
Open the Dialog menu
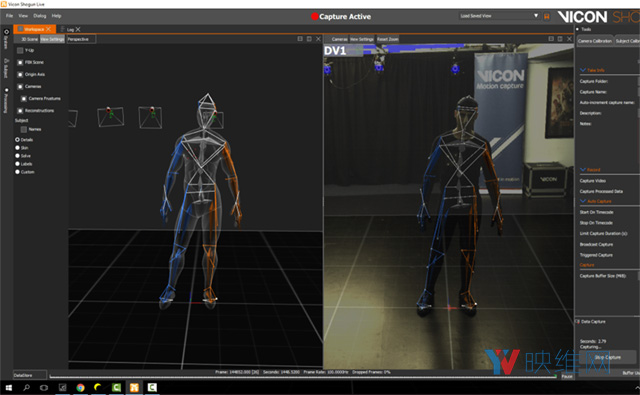coord(40,16)
